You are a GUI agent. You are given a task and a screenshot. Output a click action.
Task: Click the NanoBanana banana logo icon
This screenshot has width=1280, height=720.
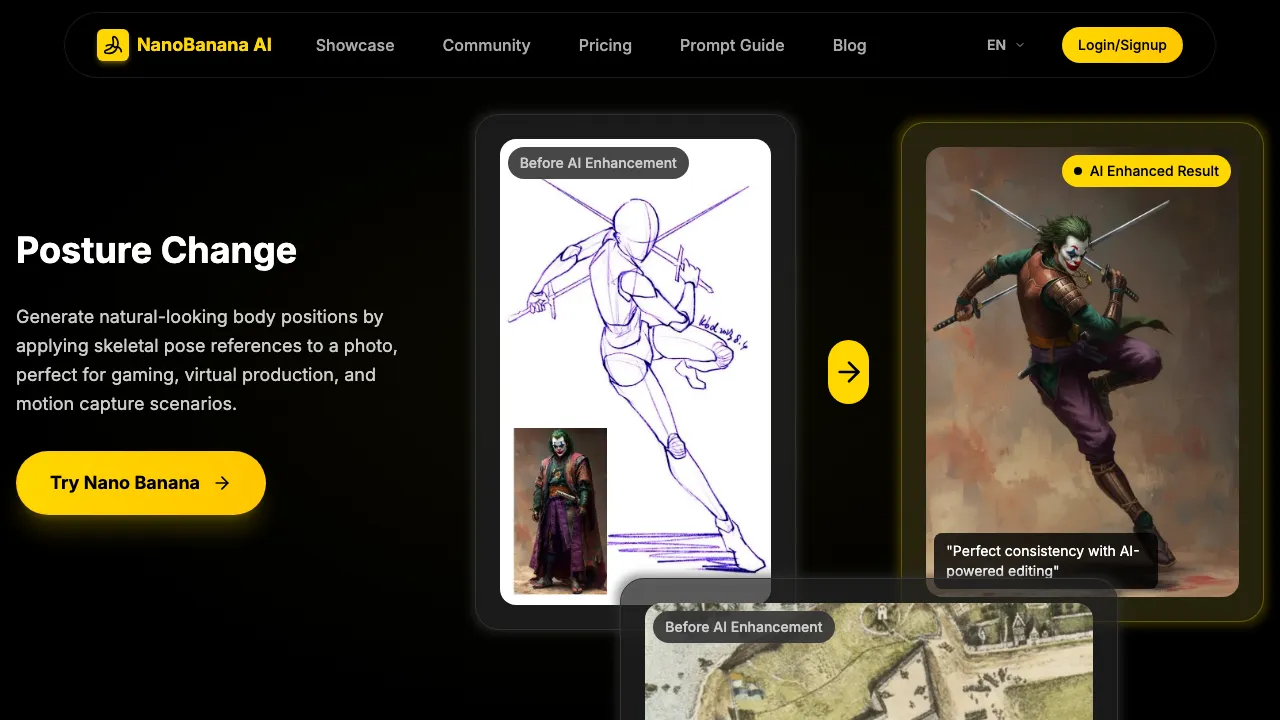(x=113, y=45)
